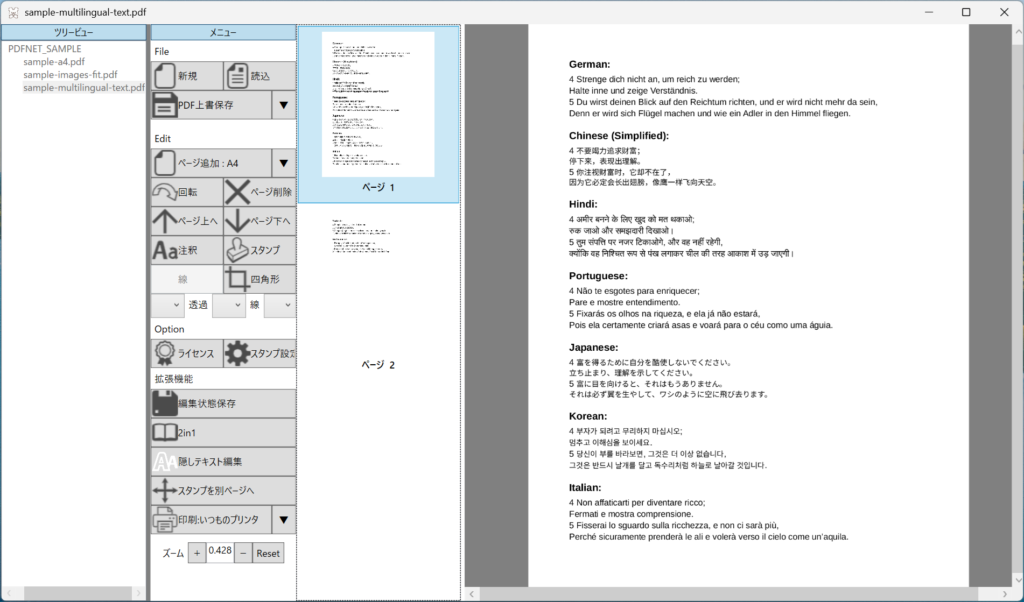This screenshot has height=602, width=1024.
Task: Expand the ページ追加 : A4 dropdown arrow
Action: point(283,163)
